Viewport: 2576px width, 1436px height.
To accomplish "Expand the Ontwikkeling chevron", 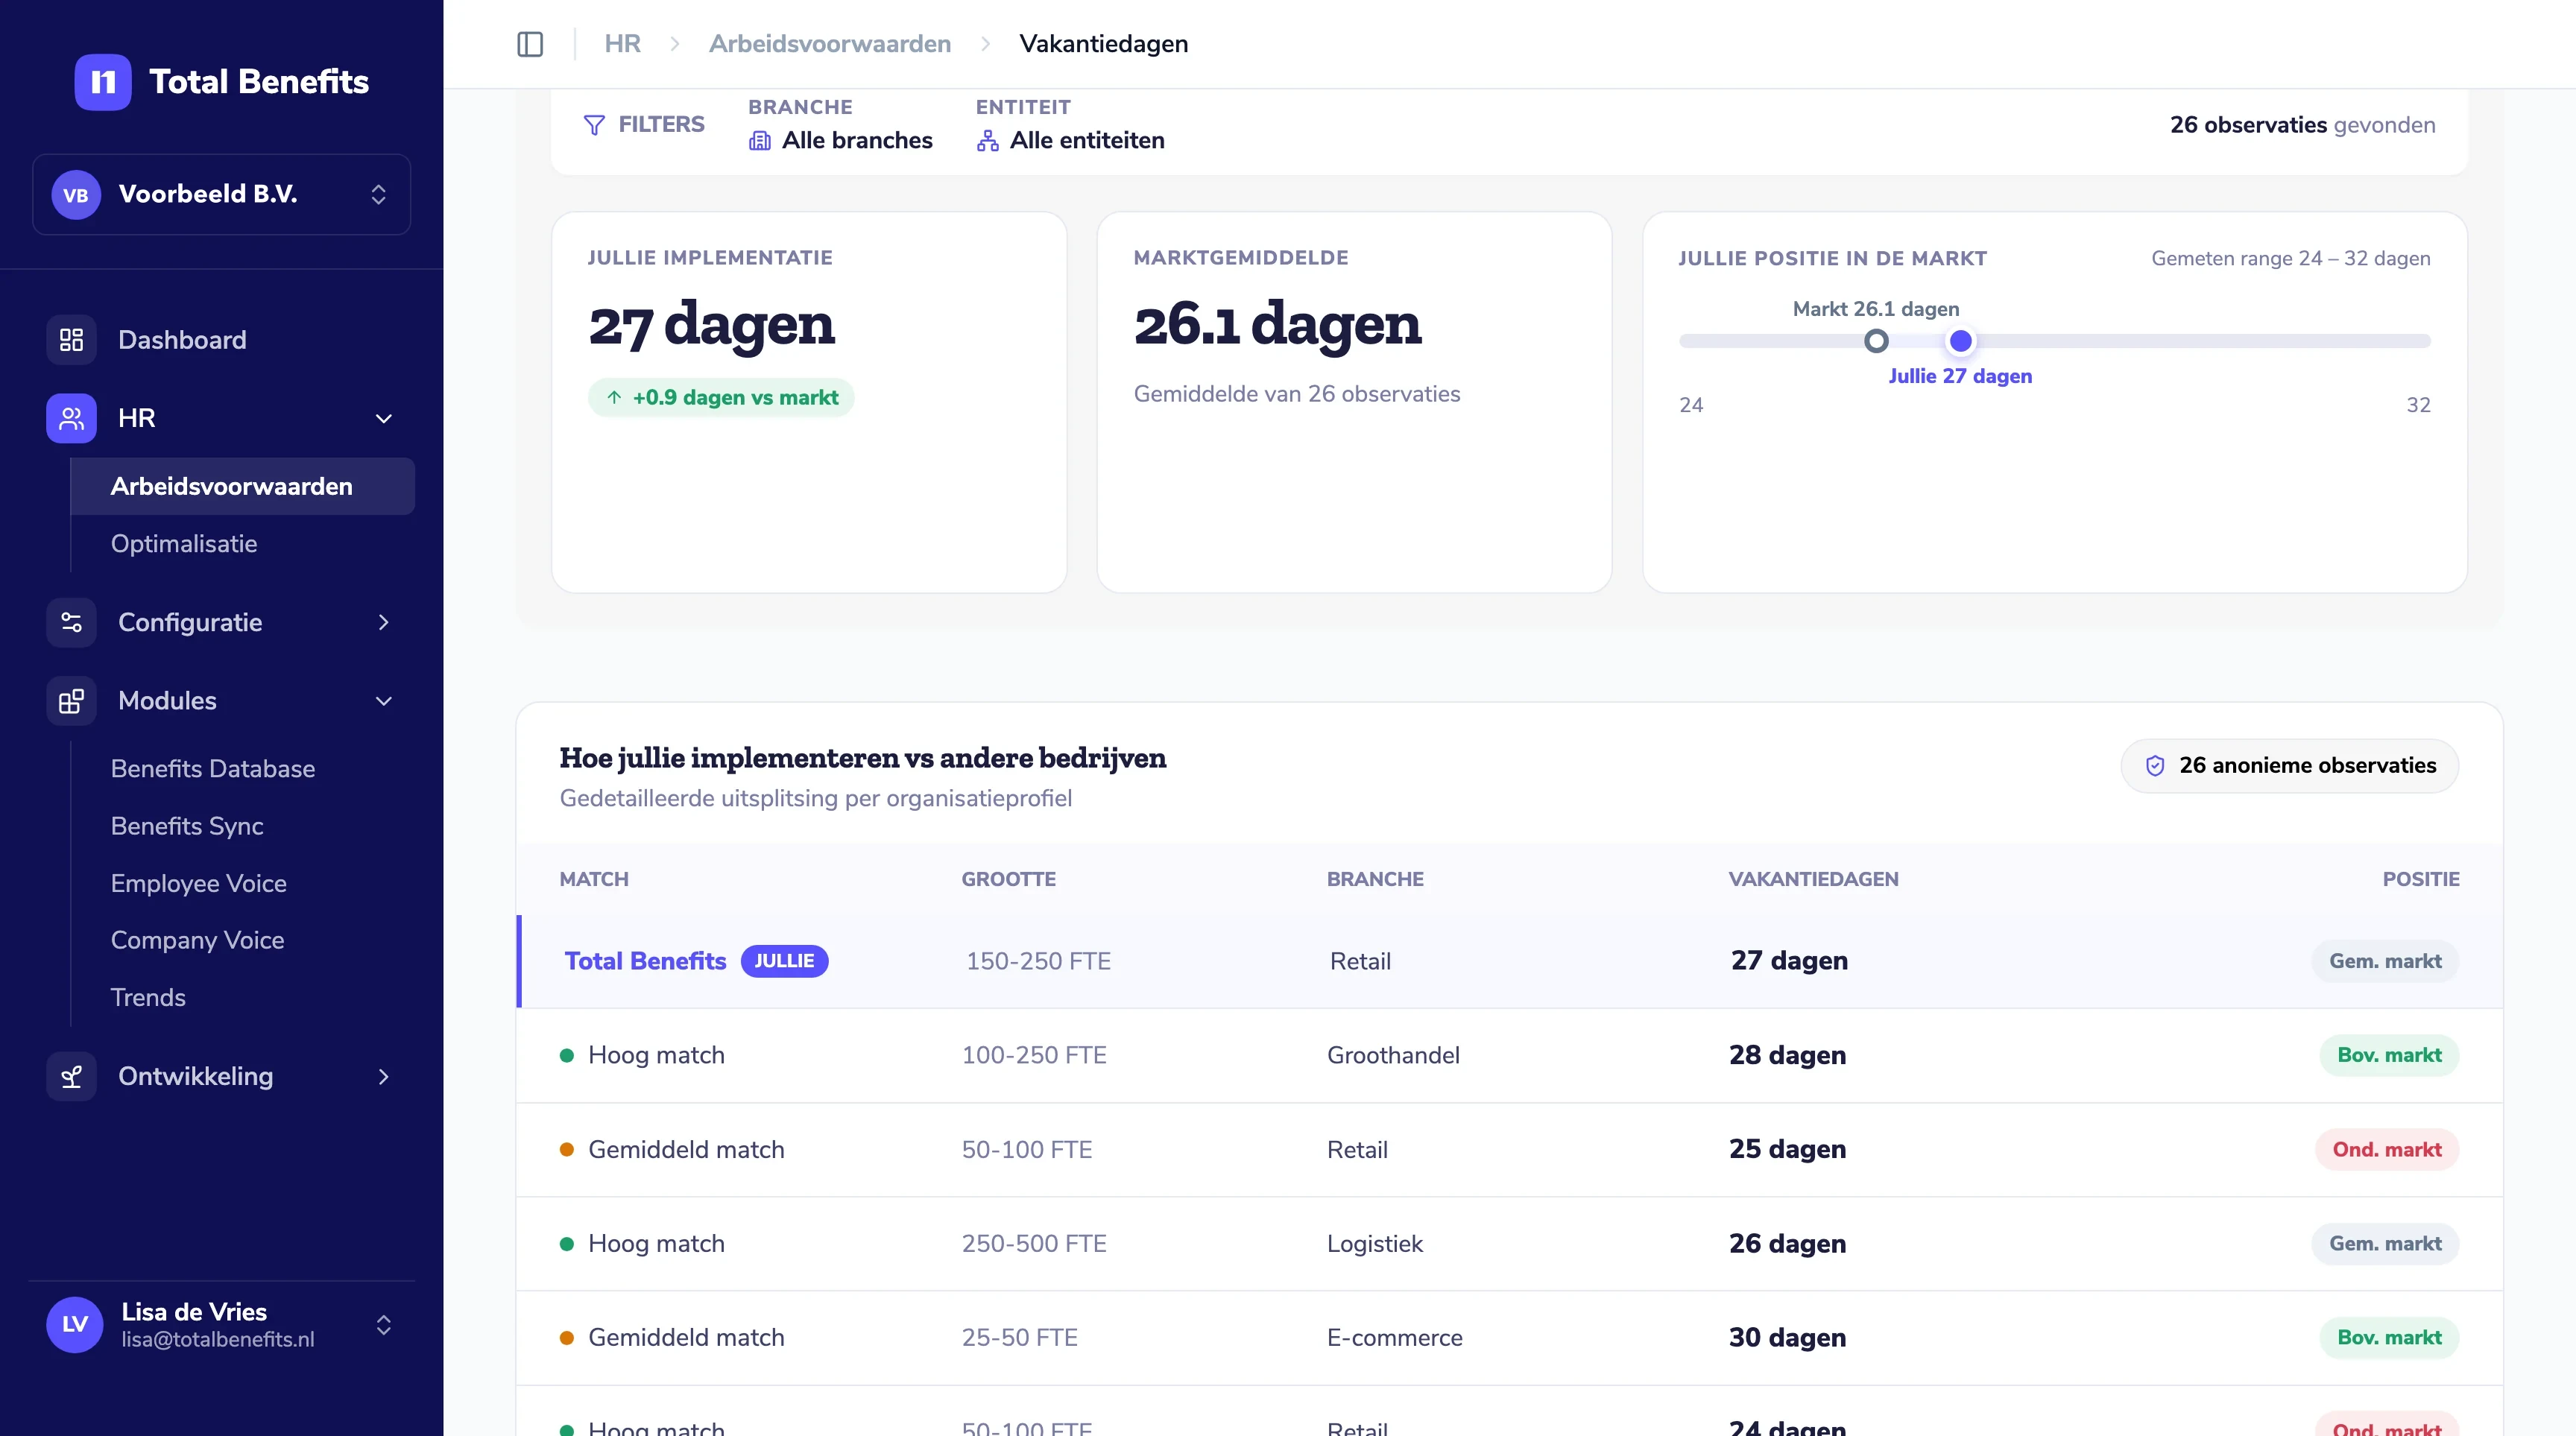I will [x=384, y=1077].
